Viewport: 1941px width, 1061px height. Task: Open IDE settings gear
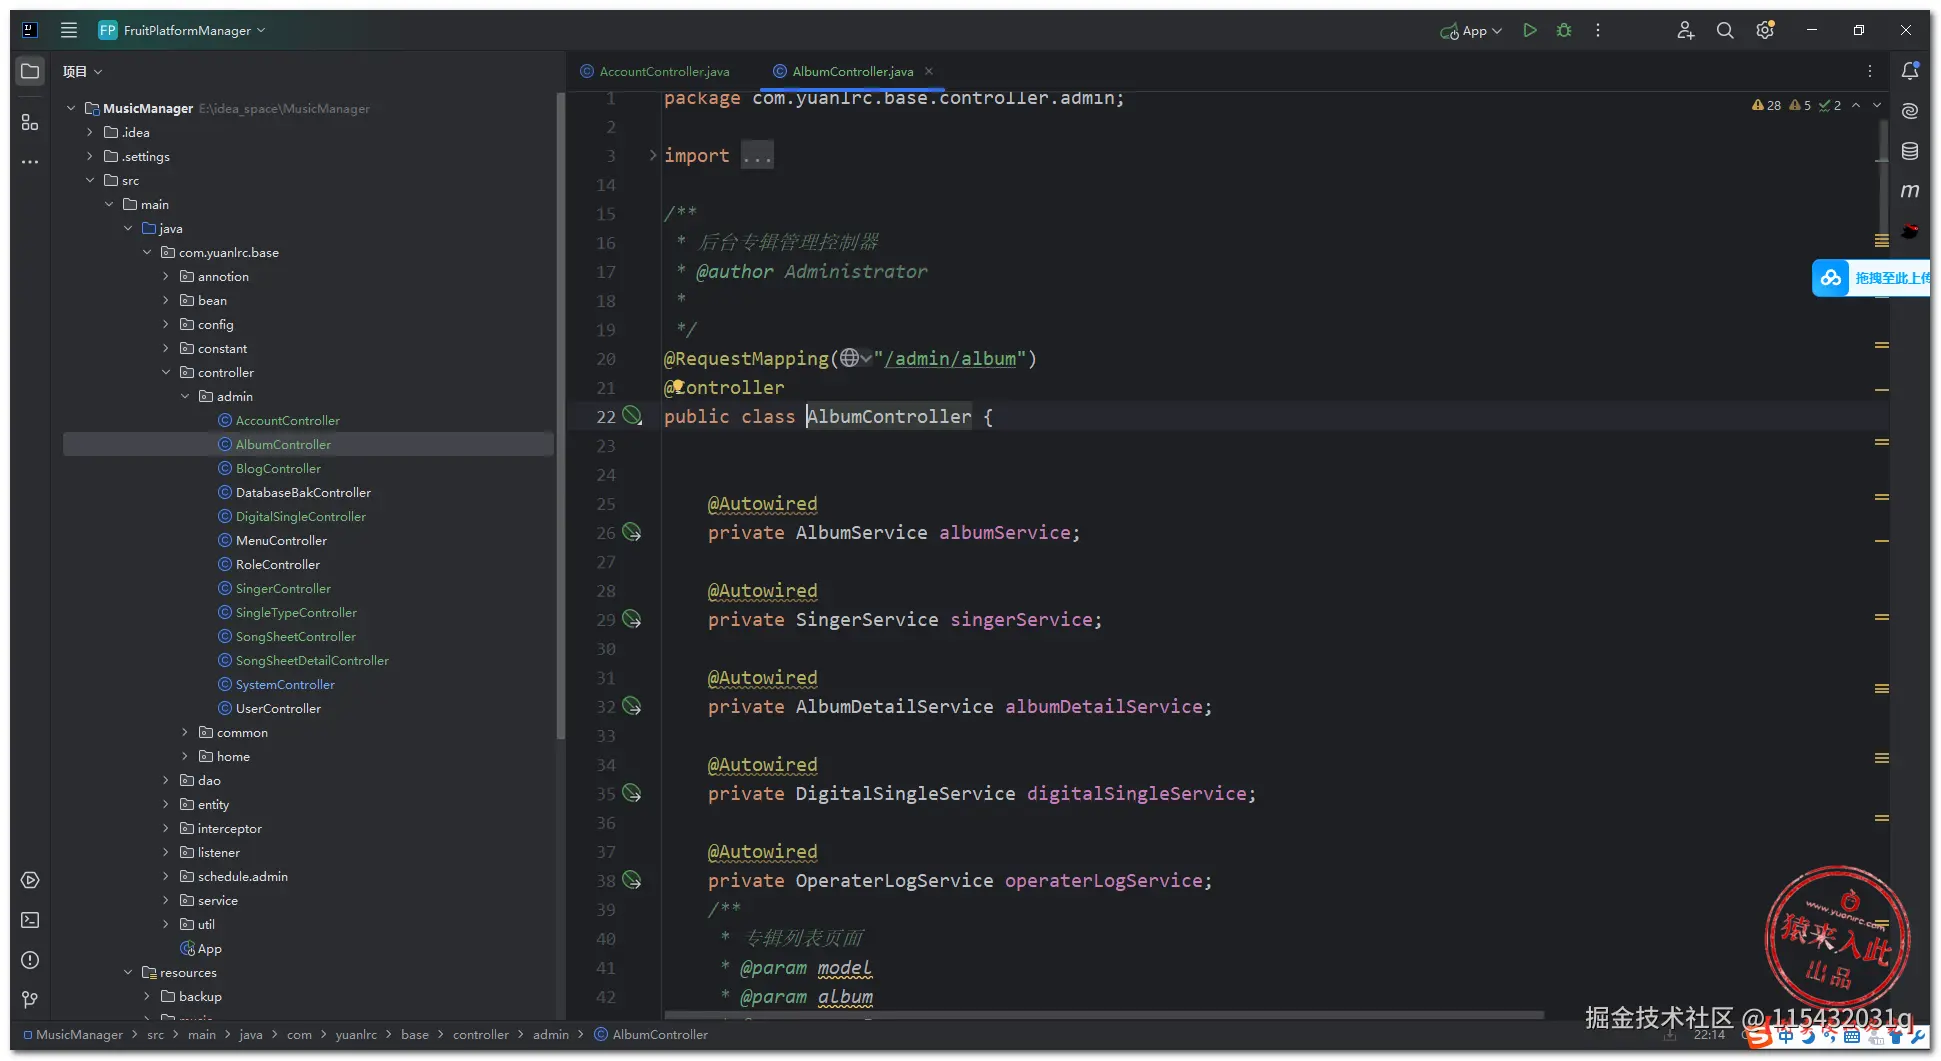pos(1765,30)
